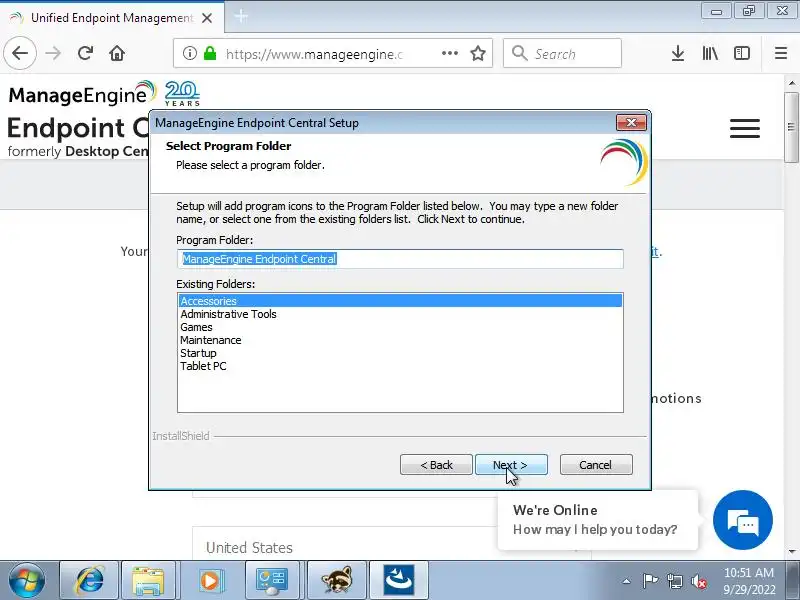Close the Unified Endpoint Management tab
The width and height of the screenshot is (800, 600).
(207, 18)
